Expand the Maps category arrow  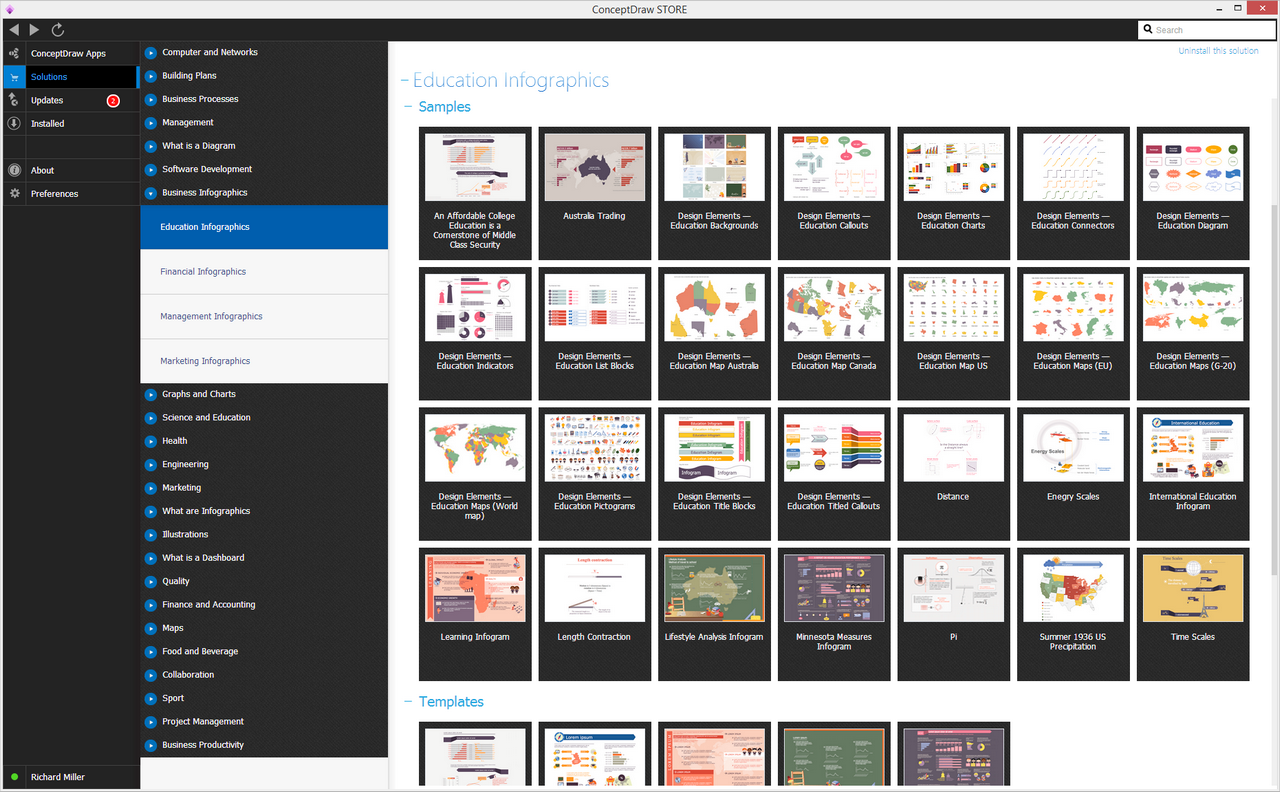pos(150,628)
